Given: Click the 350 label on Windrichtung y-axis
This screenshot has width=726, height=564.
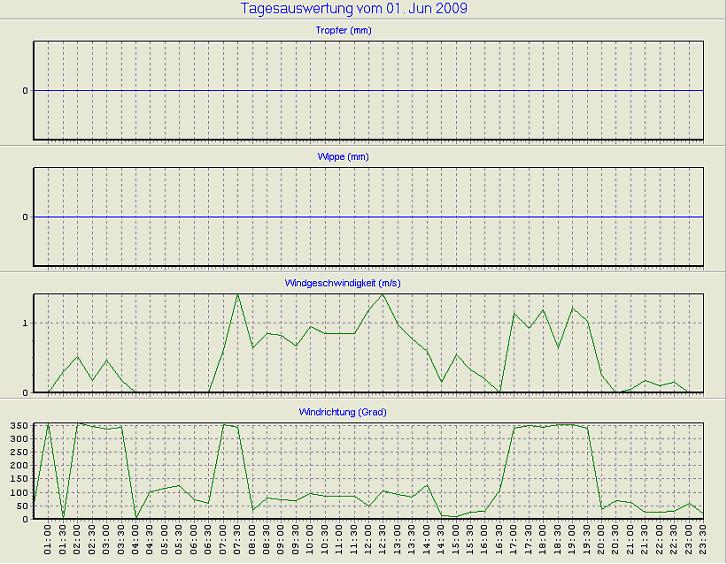Looking at the screenshot, I should pyautogui.click(x=19, y=425).
